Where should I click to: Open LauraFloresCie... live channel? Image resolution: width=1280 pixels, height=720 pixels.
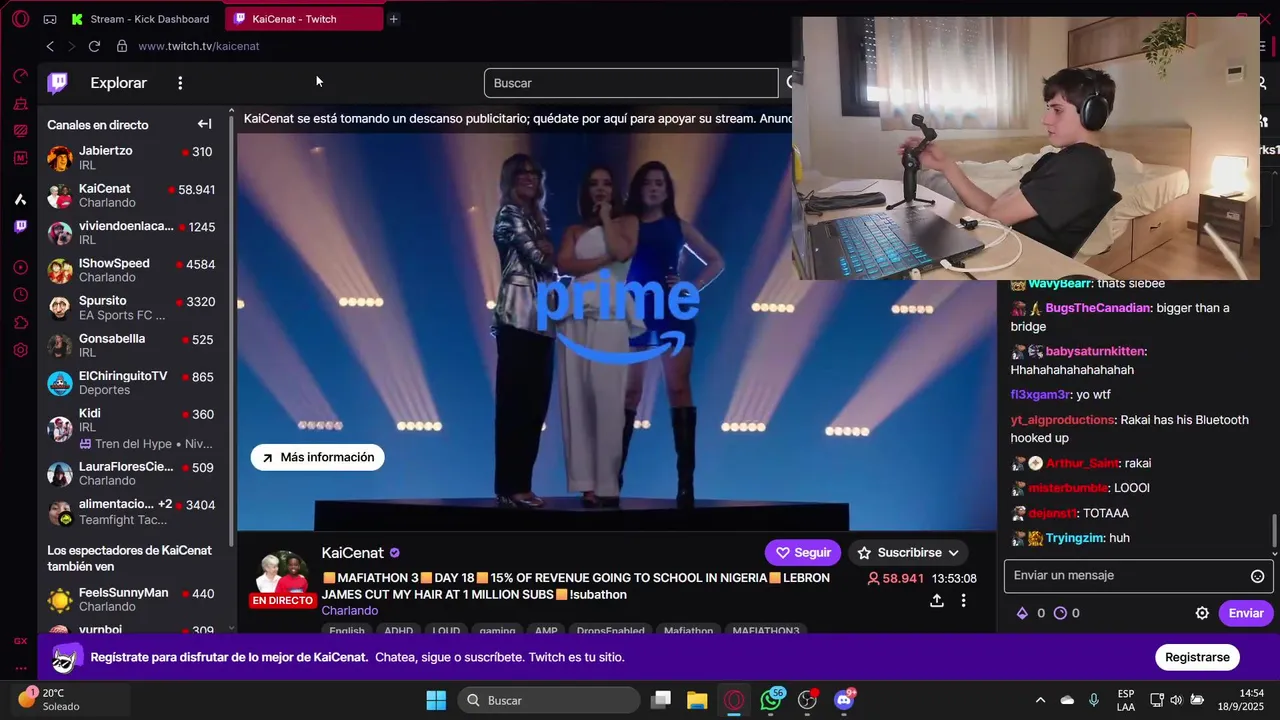coord(134,474)
